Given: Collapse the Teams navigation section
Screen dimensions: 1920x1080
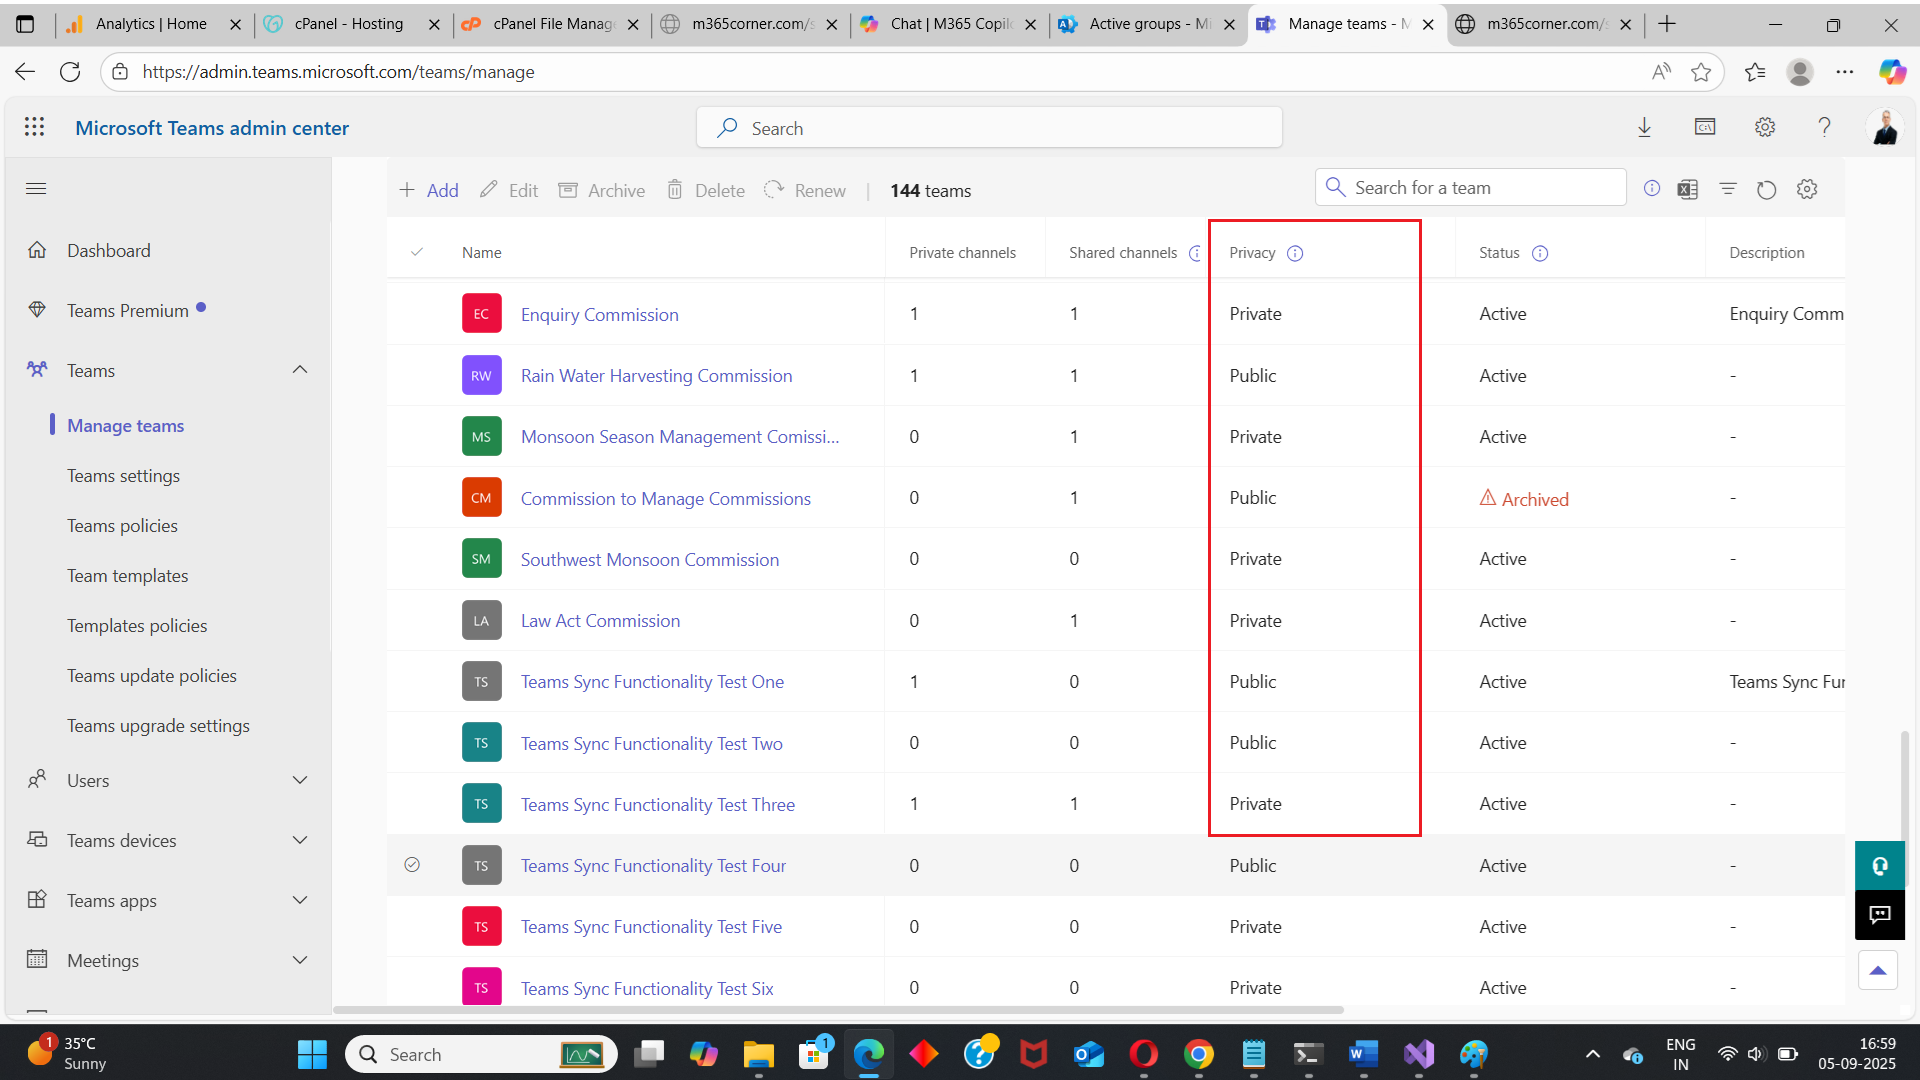Looking at the screenshot, I should coord(299,370).
